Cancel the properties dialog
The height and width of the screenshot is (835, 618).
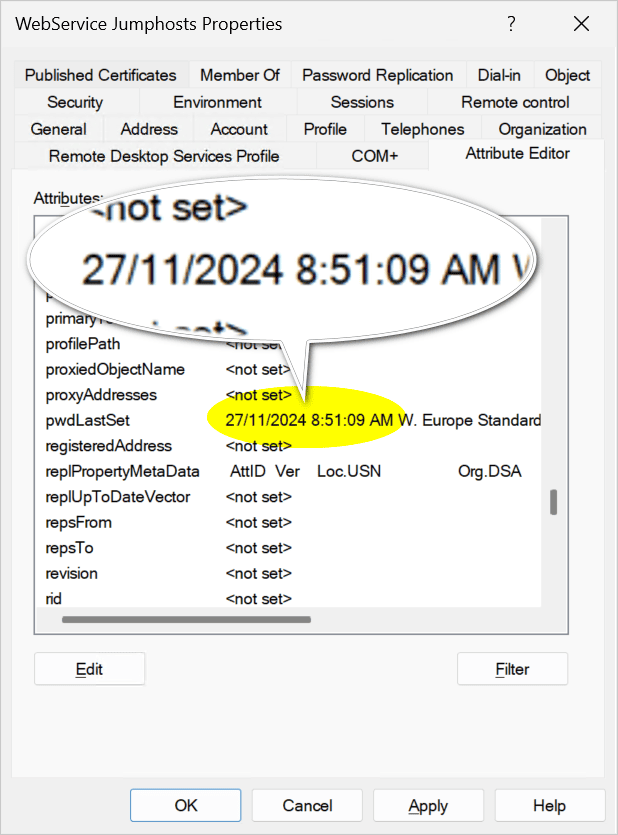(307, 805)
